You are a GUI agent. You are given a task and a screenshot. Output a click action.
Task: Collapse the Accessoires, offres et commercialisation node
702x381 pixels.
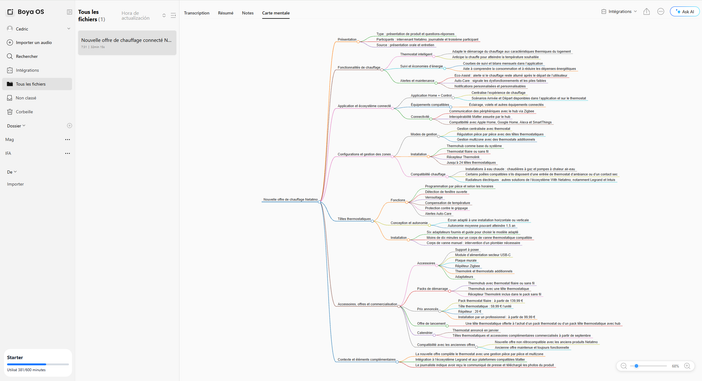pos(399,307)
